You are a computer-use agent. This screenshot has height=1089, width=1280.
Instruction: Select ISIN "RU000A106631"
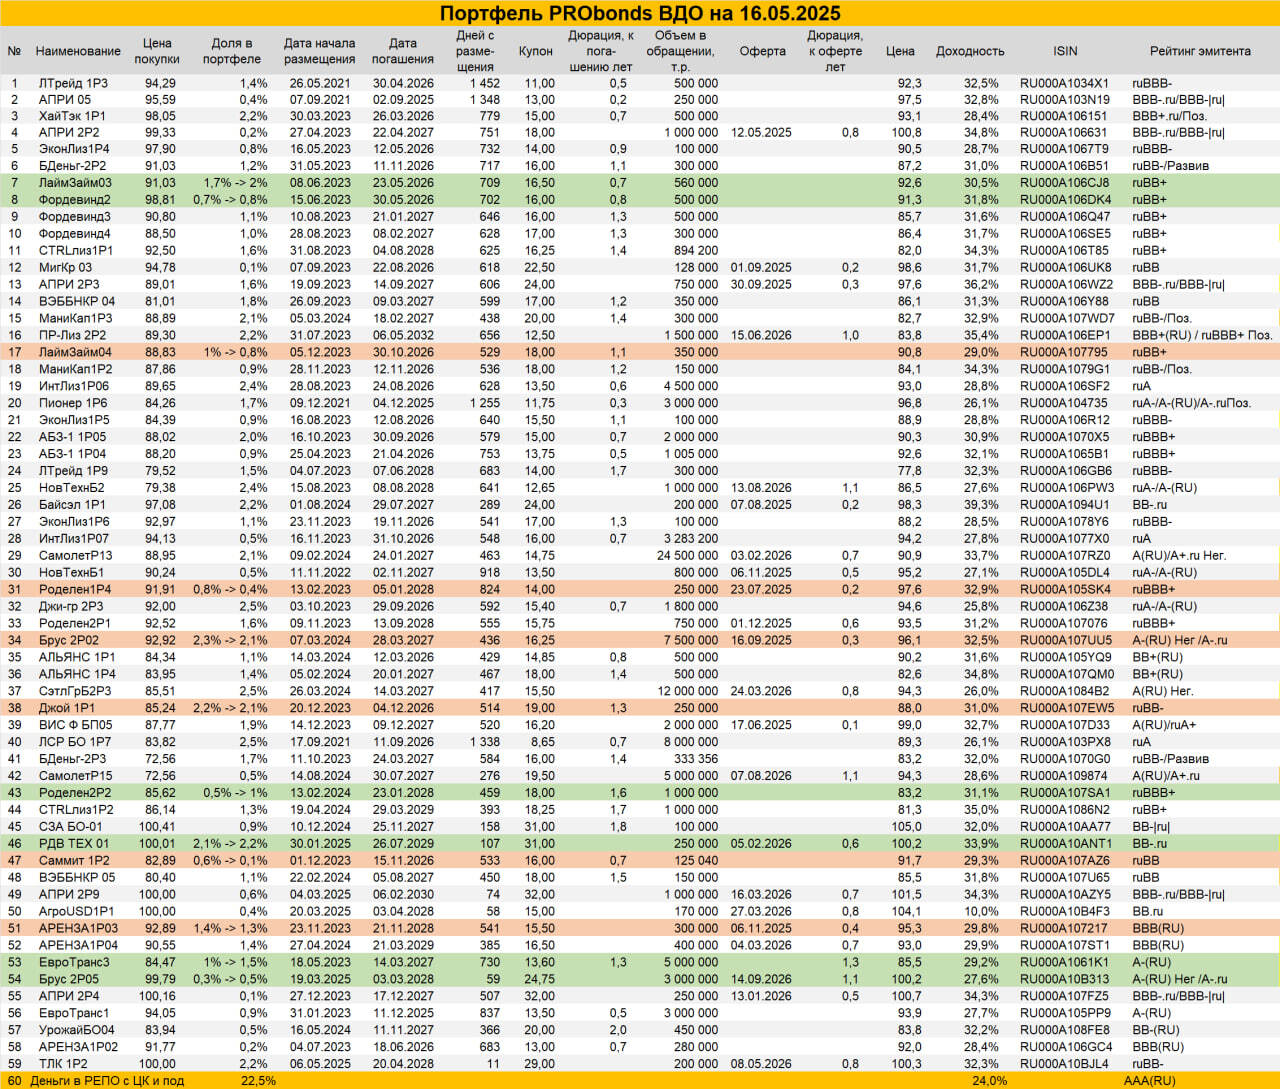click(x=1064, y=133)
